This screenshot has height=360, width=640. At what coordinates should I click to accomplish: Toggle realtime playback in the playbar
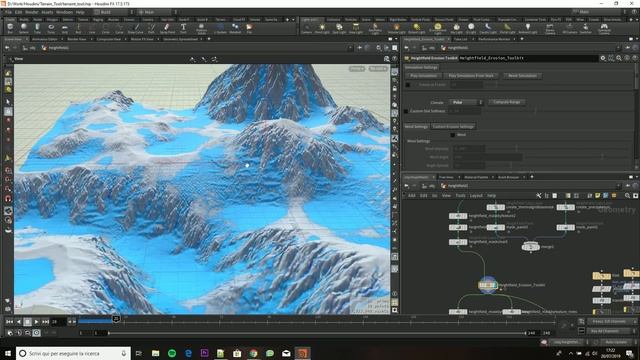click(36, 333)
